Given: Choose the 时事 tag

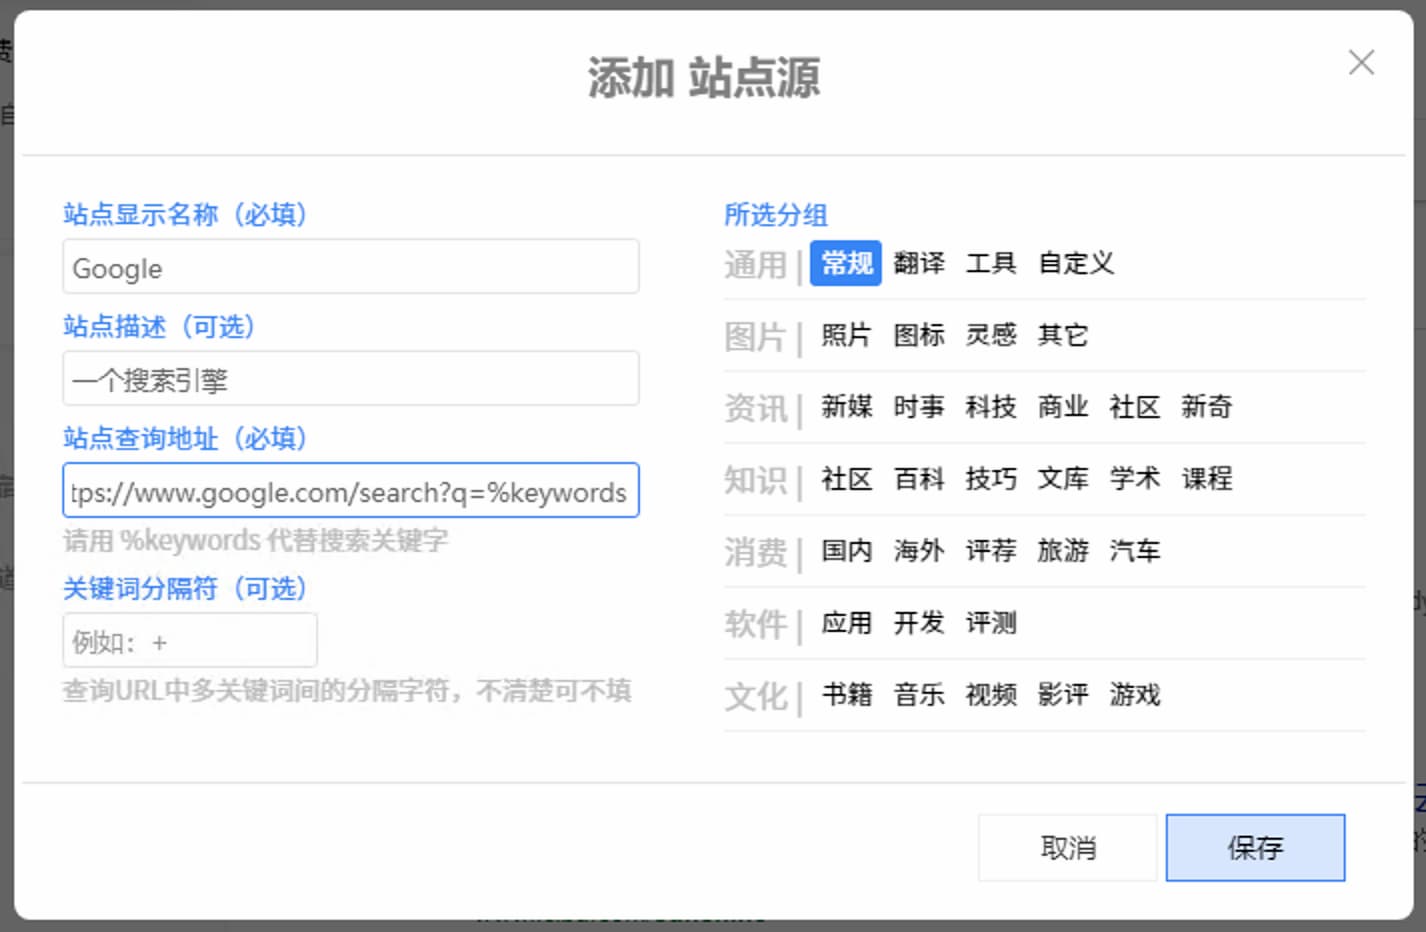Looking at the screenshot, I should [x=919, y=407].
